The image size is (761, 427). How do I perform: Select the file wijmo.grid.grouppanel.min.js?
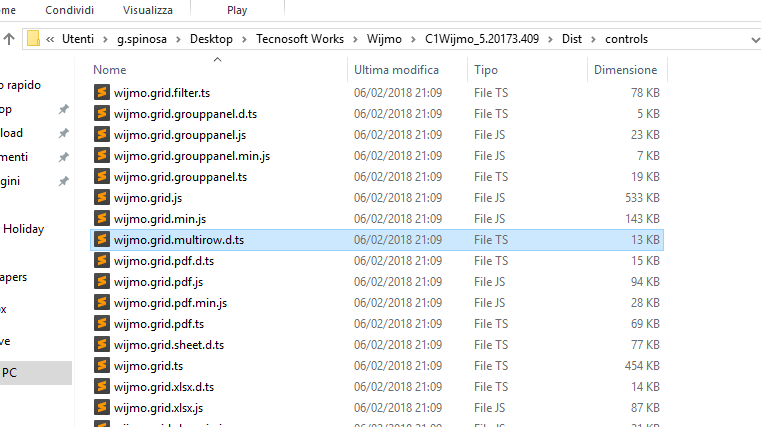tap(192, 155)
